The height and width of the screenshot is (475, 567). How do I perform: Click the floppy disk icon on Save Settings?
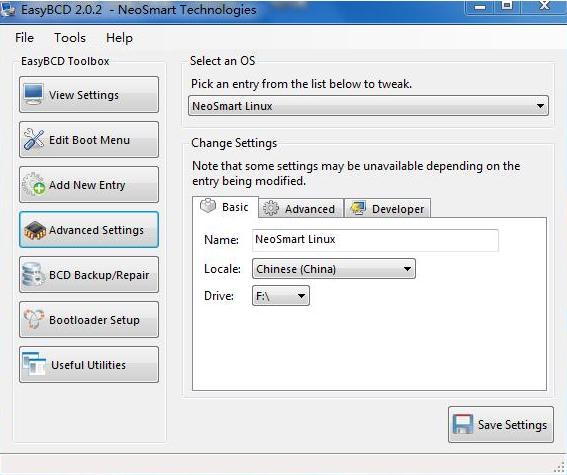click(462, 424)
